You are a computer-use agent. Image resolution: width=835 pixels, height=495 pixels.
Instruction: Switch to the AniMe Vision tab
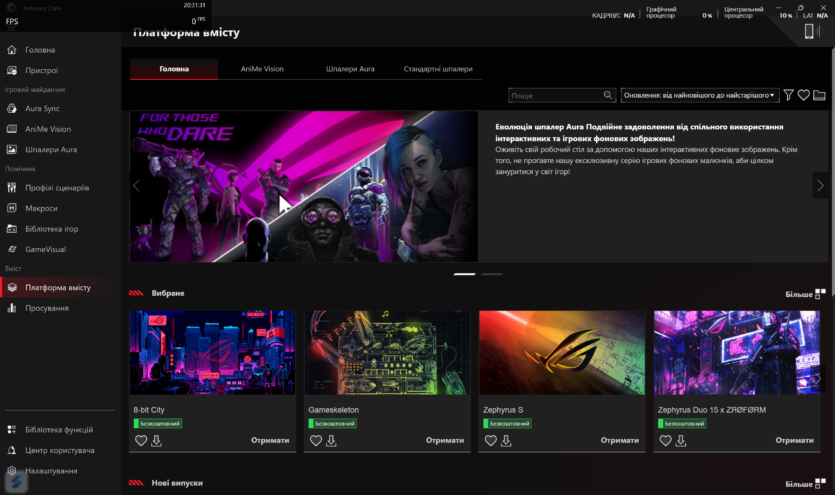tap(262, 69)
